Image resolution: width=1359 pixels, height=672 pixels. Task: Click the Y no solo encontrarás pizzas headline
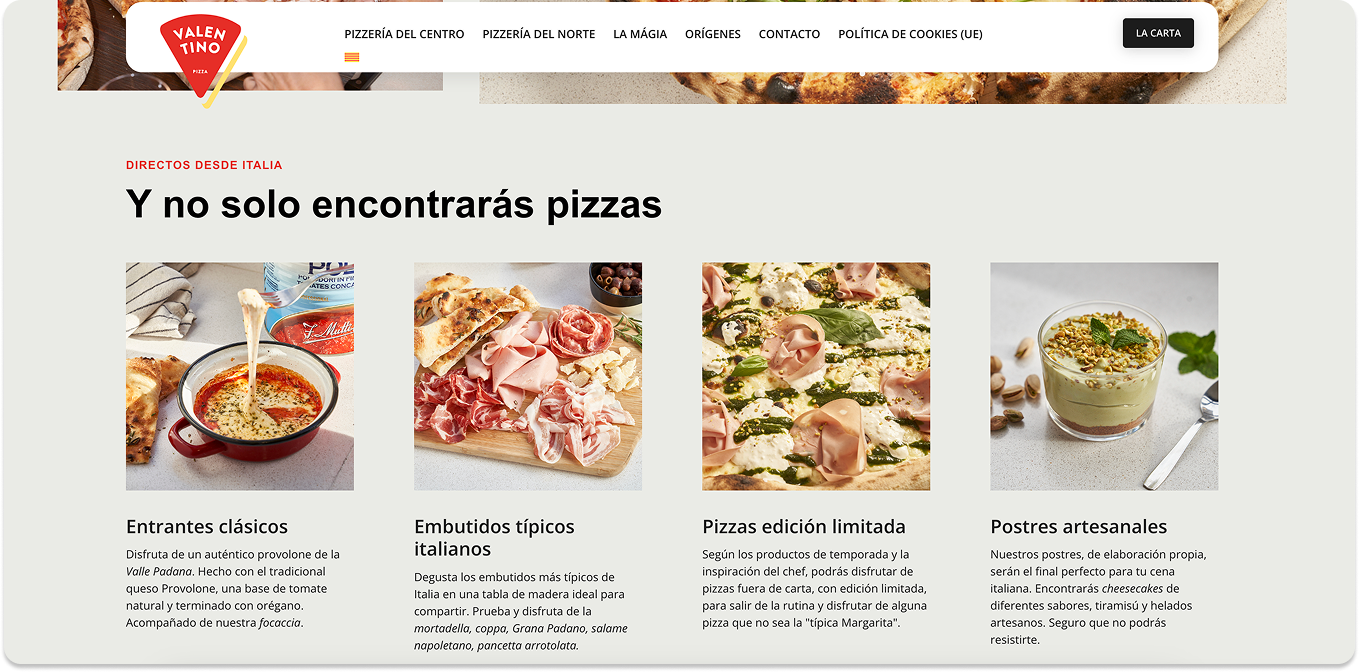point(394,204)
